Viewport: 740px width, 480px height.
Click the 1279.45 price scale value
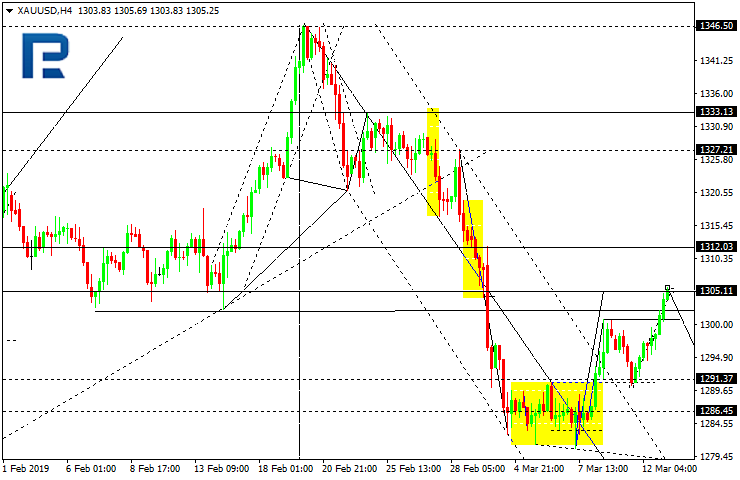(716, 457)
